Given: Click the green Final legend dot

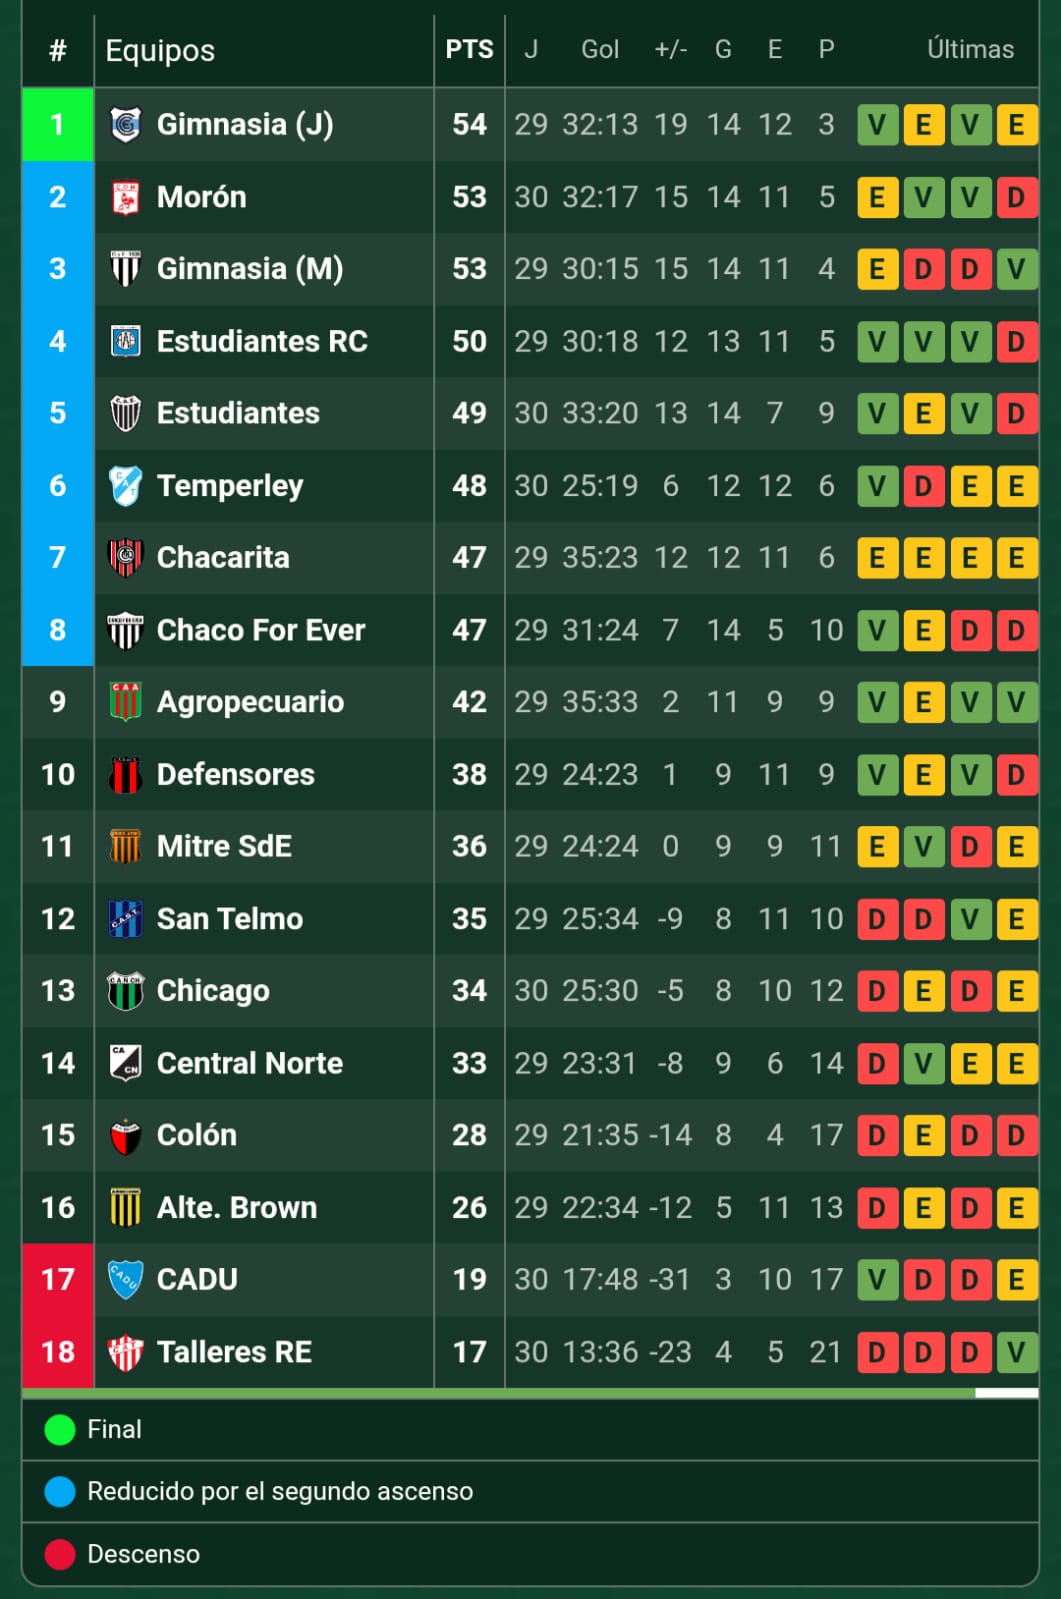Looking at the screenshot, I should [60, 1430].
